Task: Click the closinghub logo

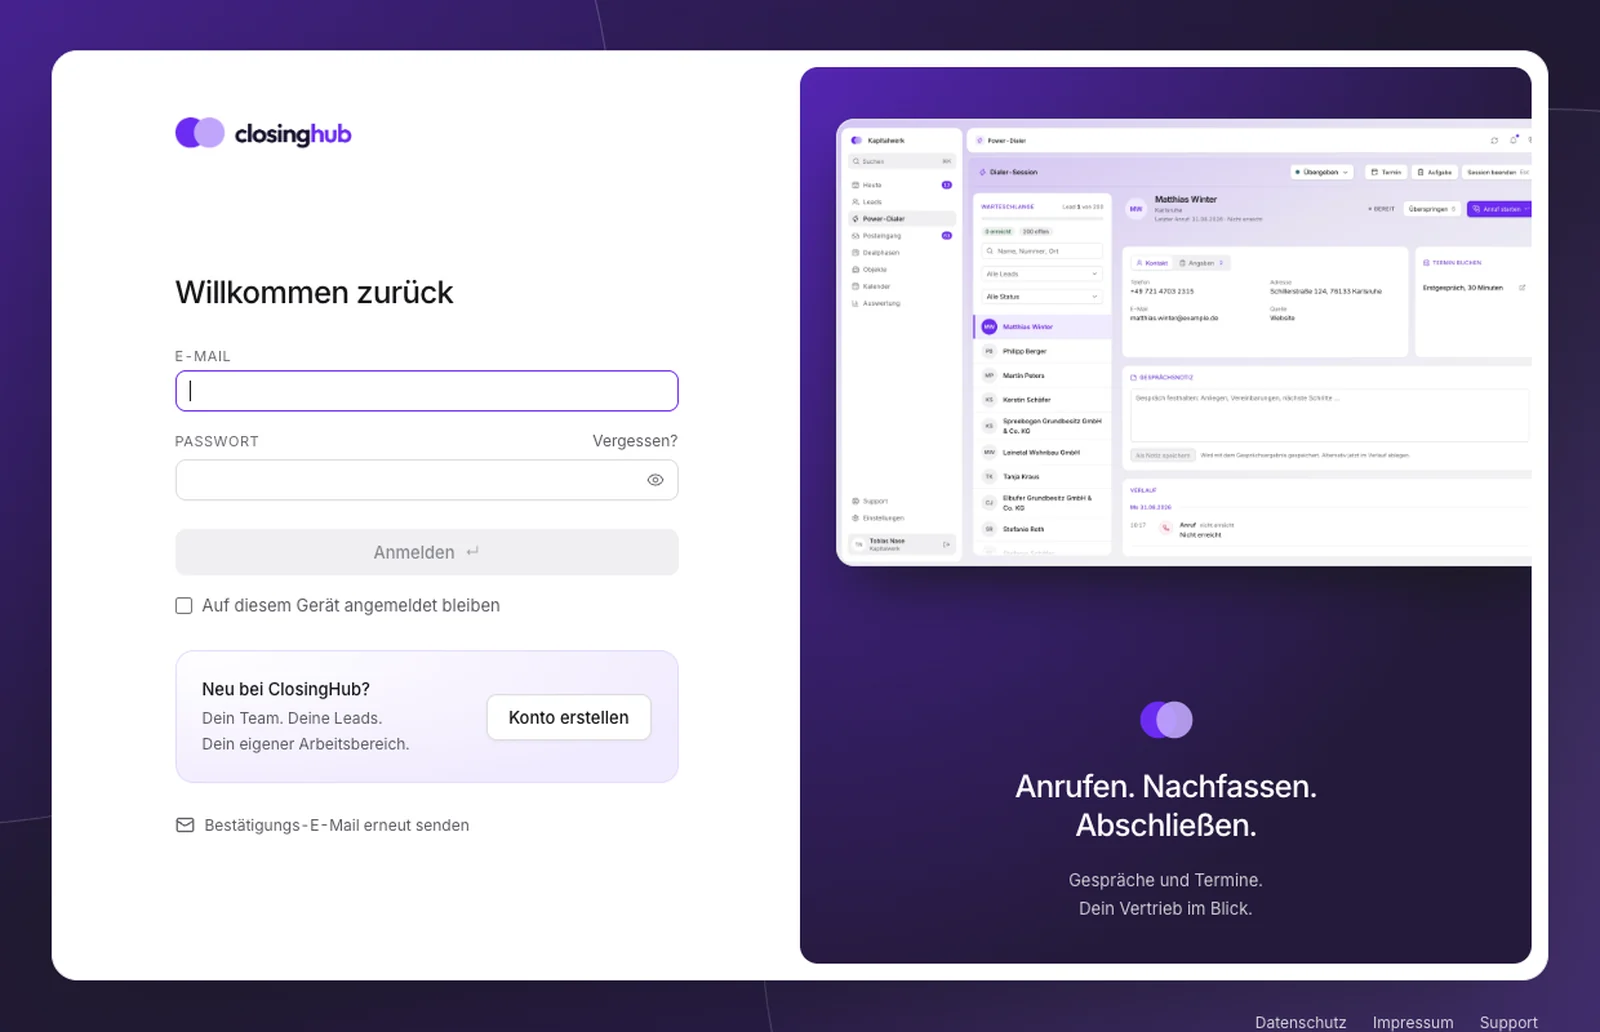Action: pyautogui.click(x=263, y=133)
